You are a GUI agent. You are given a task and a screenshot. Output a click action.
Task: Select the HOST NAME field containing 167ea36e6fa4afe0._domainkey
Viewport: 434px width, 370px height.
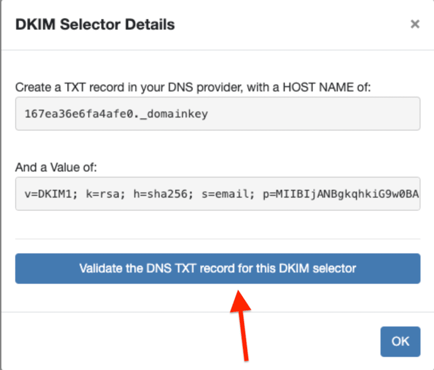point(218,114)
